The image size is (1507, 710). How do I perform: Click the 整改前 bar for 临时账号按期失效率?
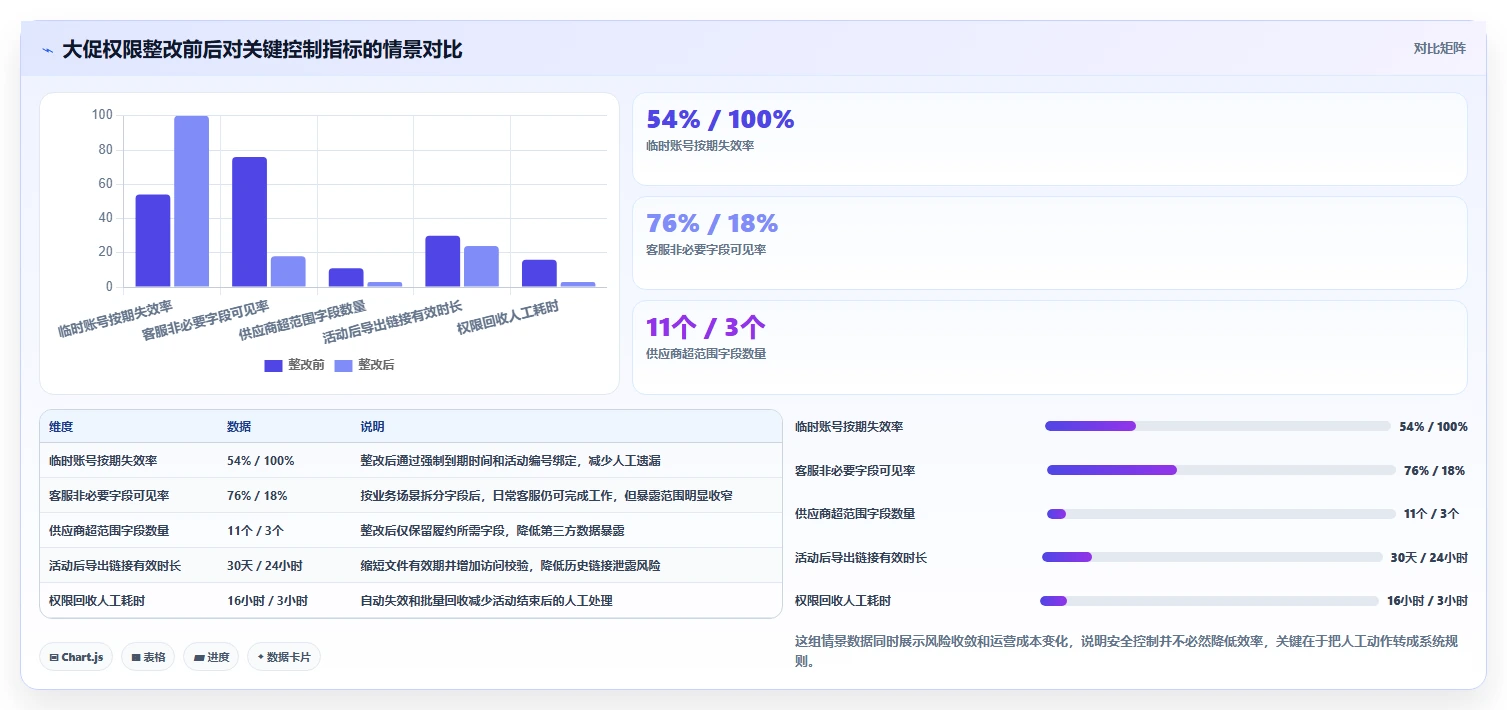click(153, 241)
